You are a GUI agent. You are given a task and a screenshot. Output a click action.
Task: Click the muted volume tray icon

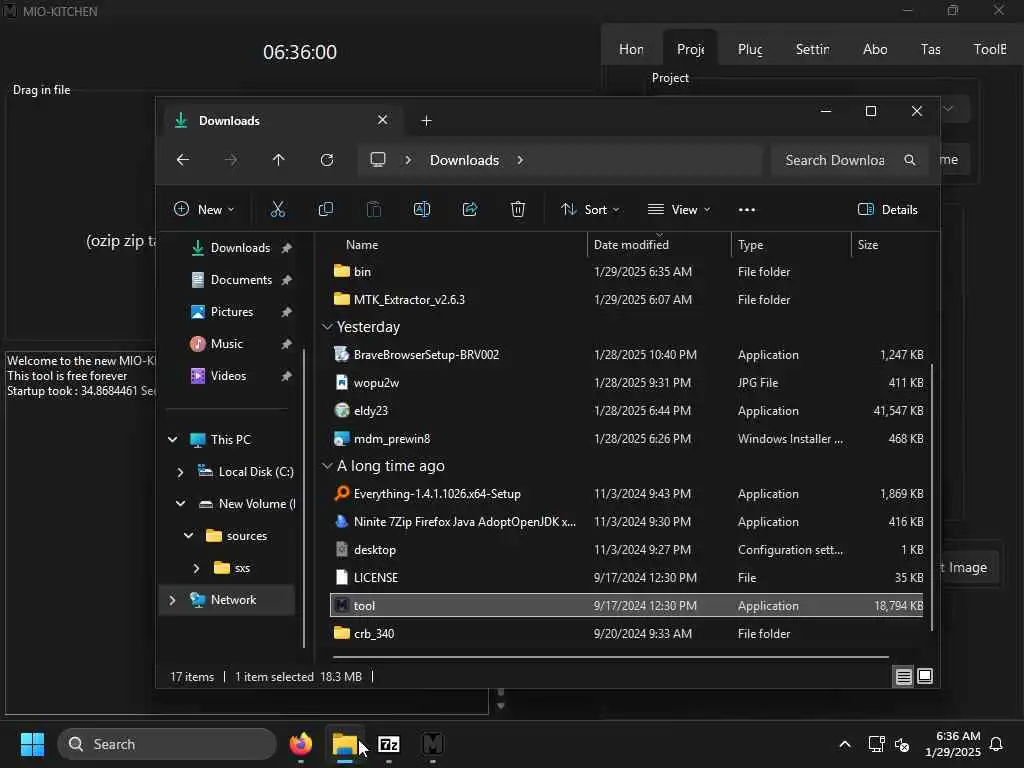902,744
